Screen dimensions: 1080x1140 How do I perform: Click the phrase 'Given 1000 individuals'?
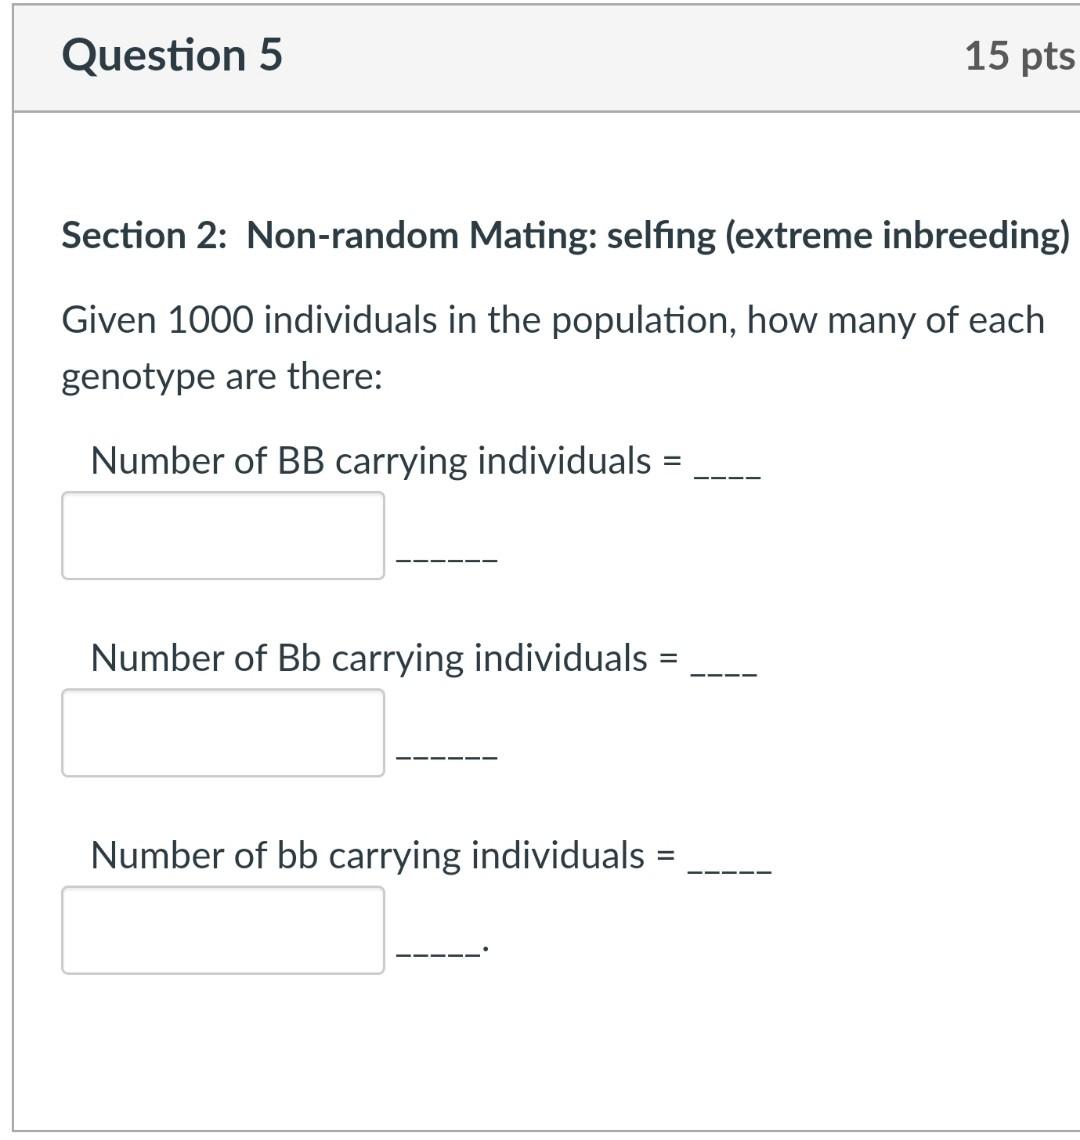click(250, 320)
